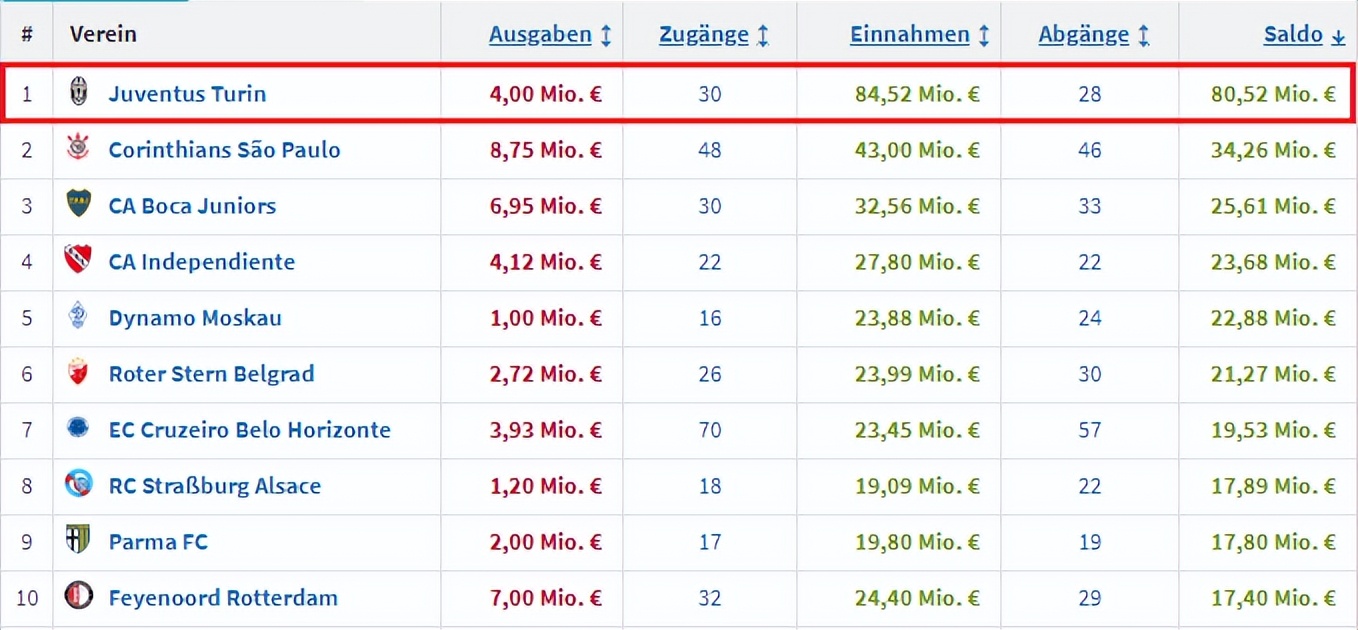Click the CA Boca Juniors crest icon
This screenshot has width=1358, height=630.
pyautogui.click(x=78, y=205)
